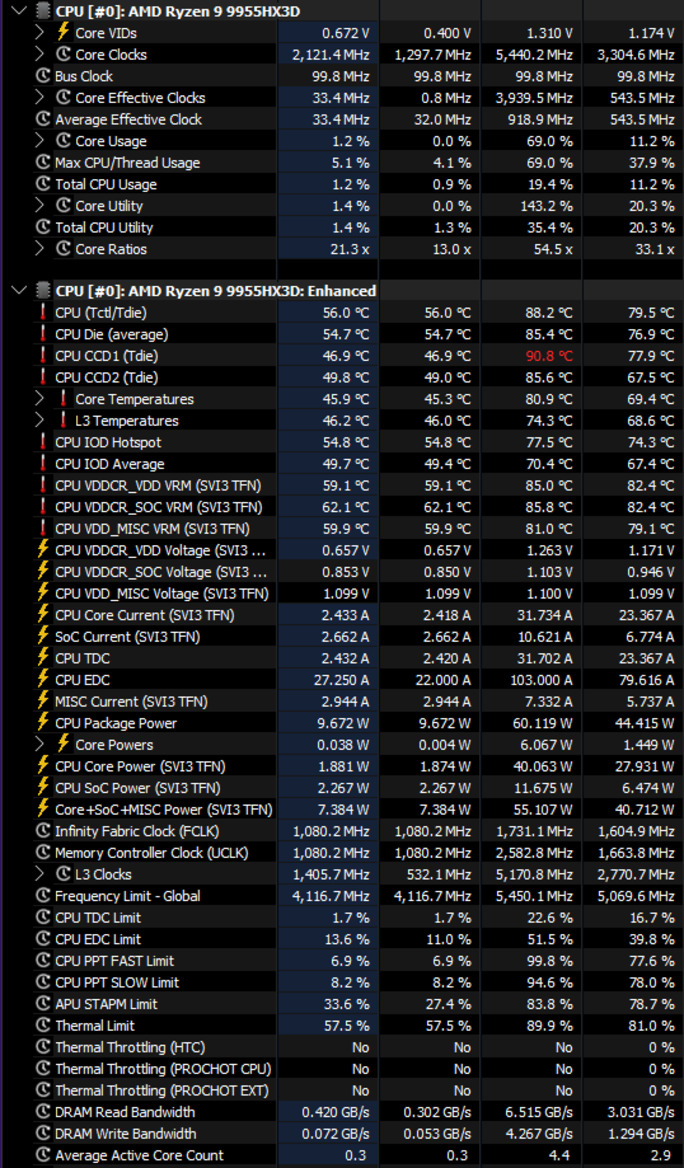Expand the Core Clocks subtree
The width and height of the screenshot is (684, 1168).
pyautogui.click(x=39, y=54)
